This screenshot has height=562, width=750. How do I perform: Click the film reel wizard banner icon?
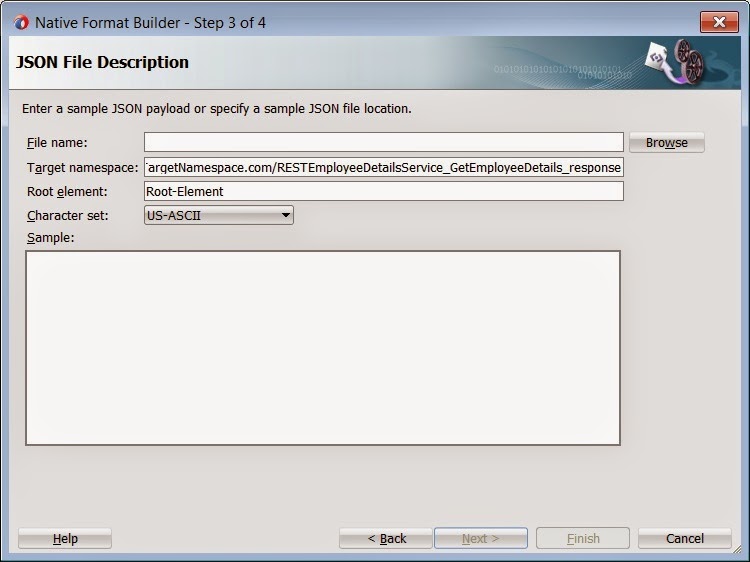pos(675,62)
